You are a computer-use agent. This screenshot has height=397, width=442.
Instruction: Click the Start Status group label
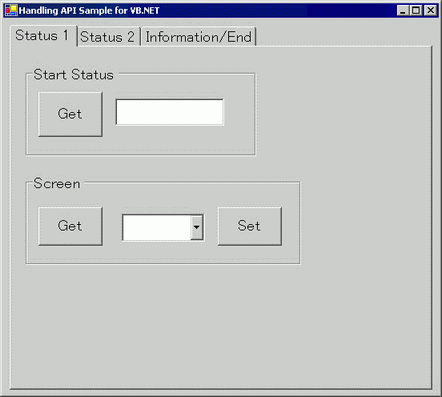[73, 75]
